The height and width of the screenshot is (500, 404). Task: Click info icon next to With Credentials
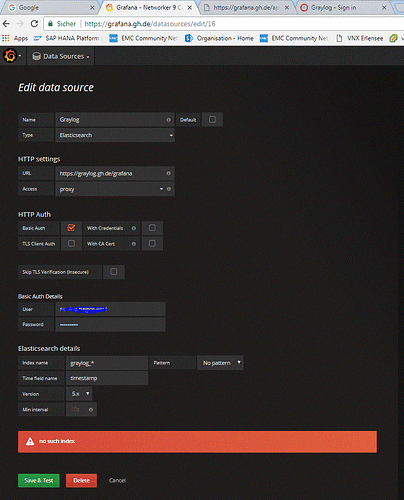click(134, 228)
